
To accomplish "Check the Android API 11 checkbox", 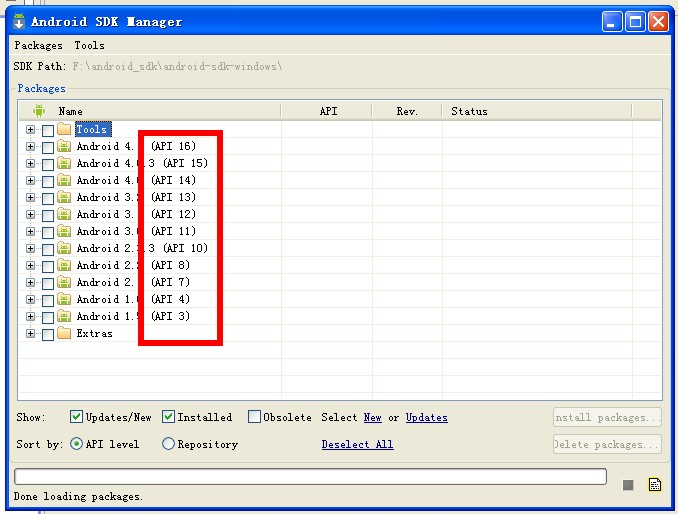I will coord(48,232).
